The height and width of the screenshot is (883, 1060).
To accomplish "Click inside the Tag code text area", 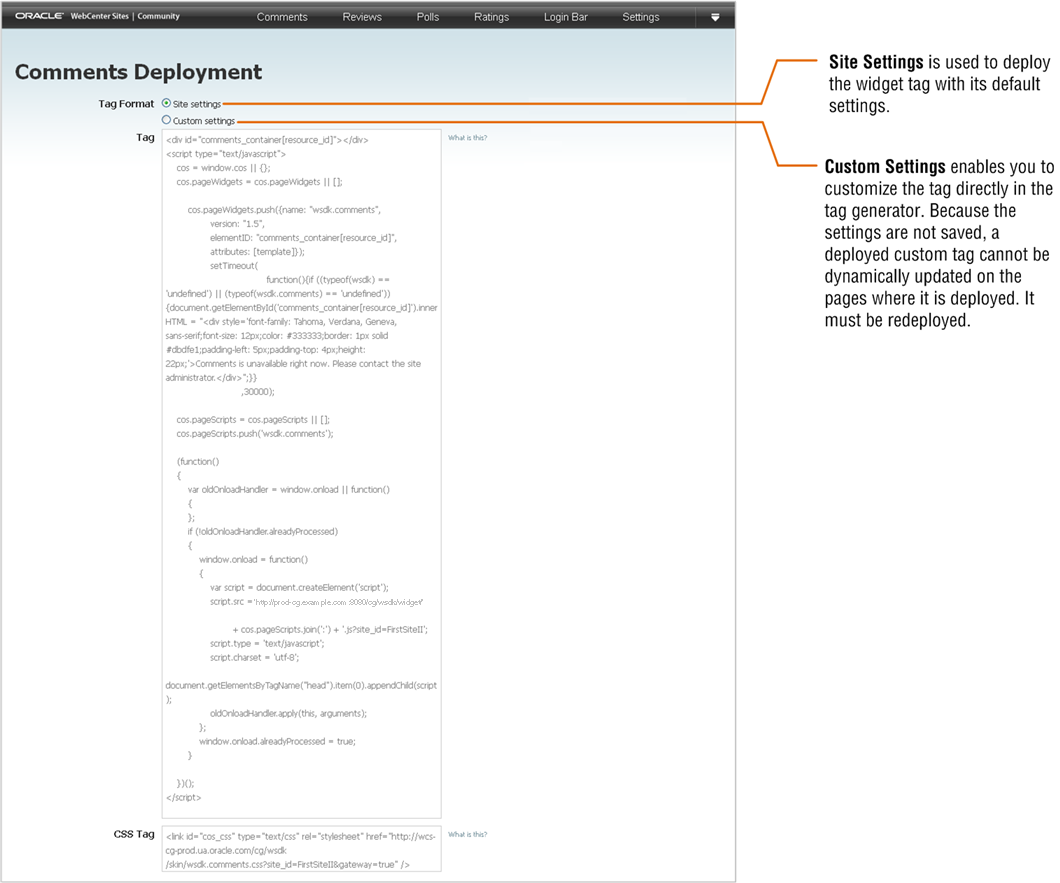I will (x=302, y=474).
